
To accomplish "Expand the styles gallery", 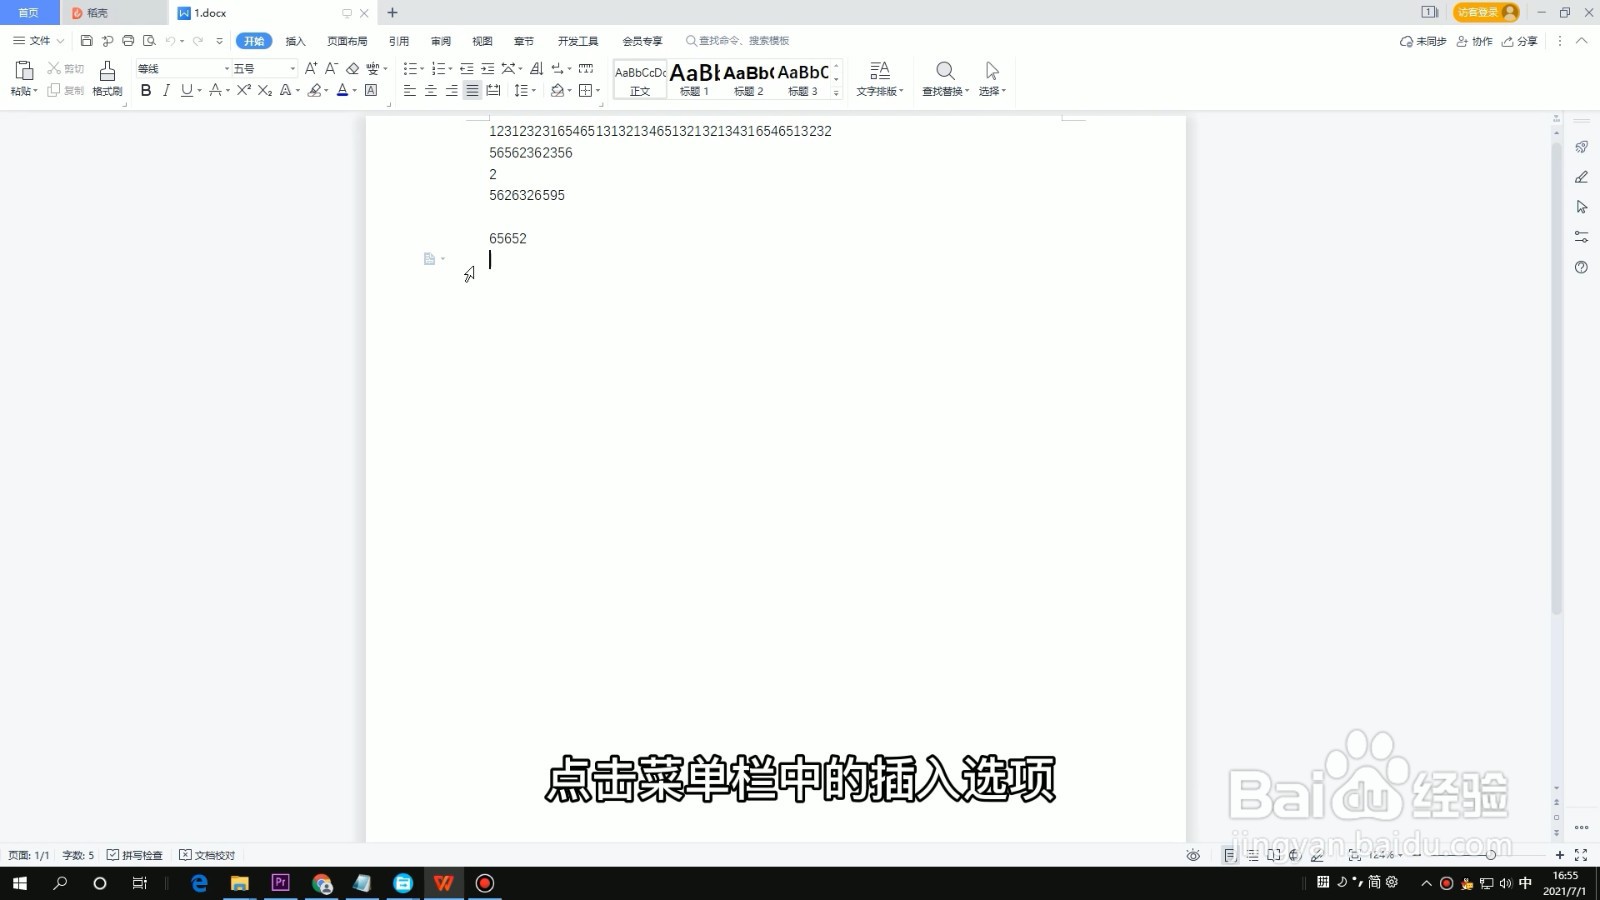I will [836, 92].
